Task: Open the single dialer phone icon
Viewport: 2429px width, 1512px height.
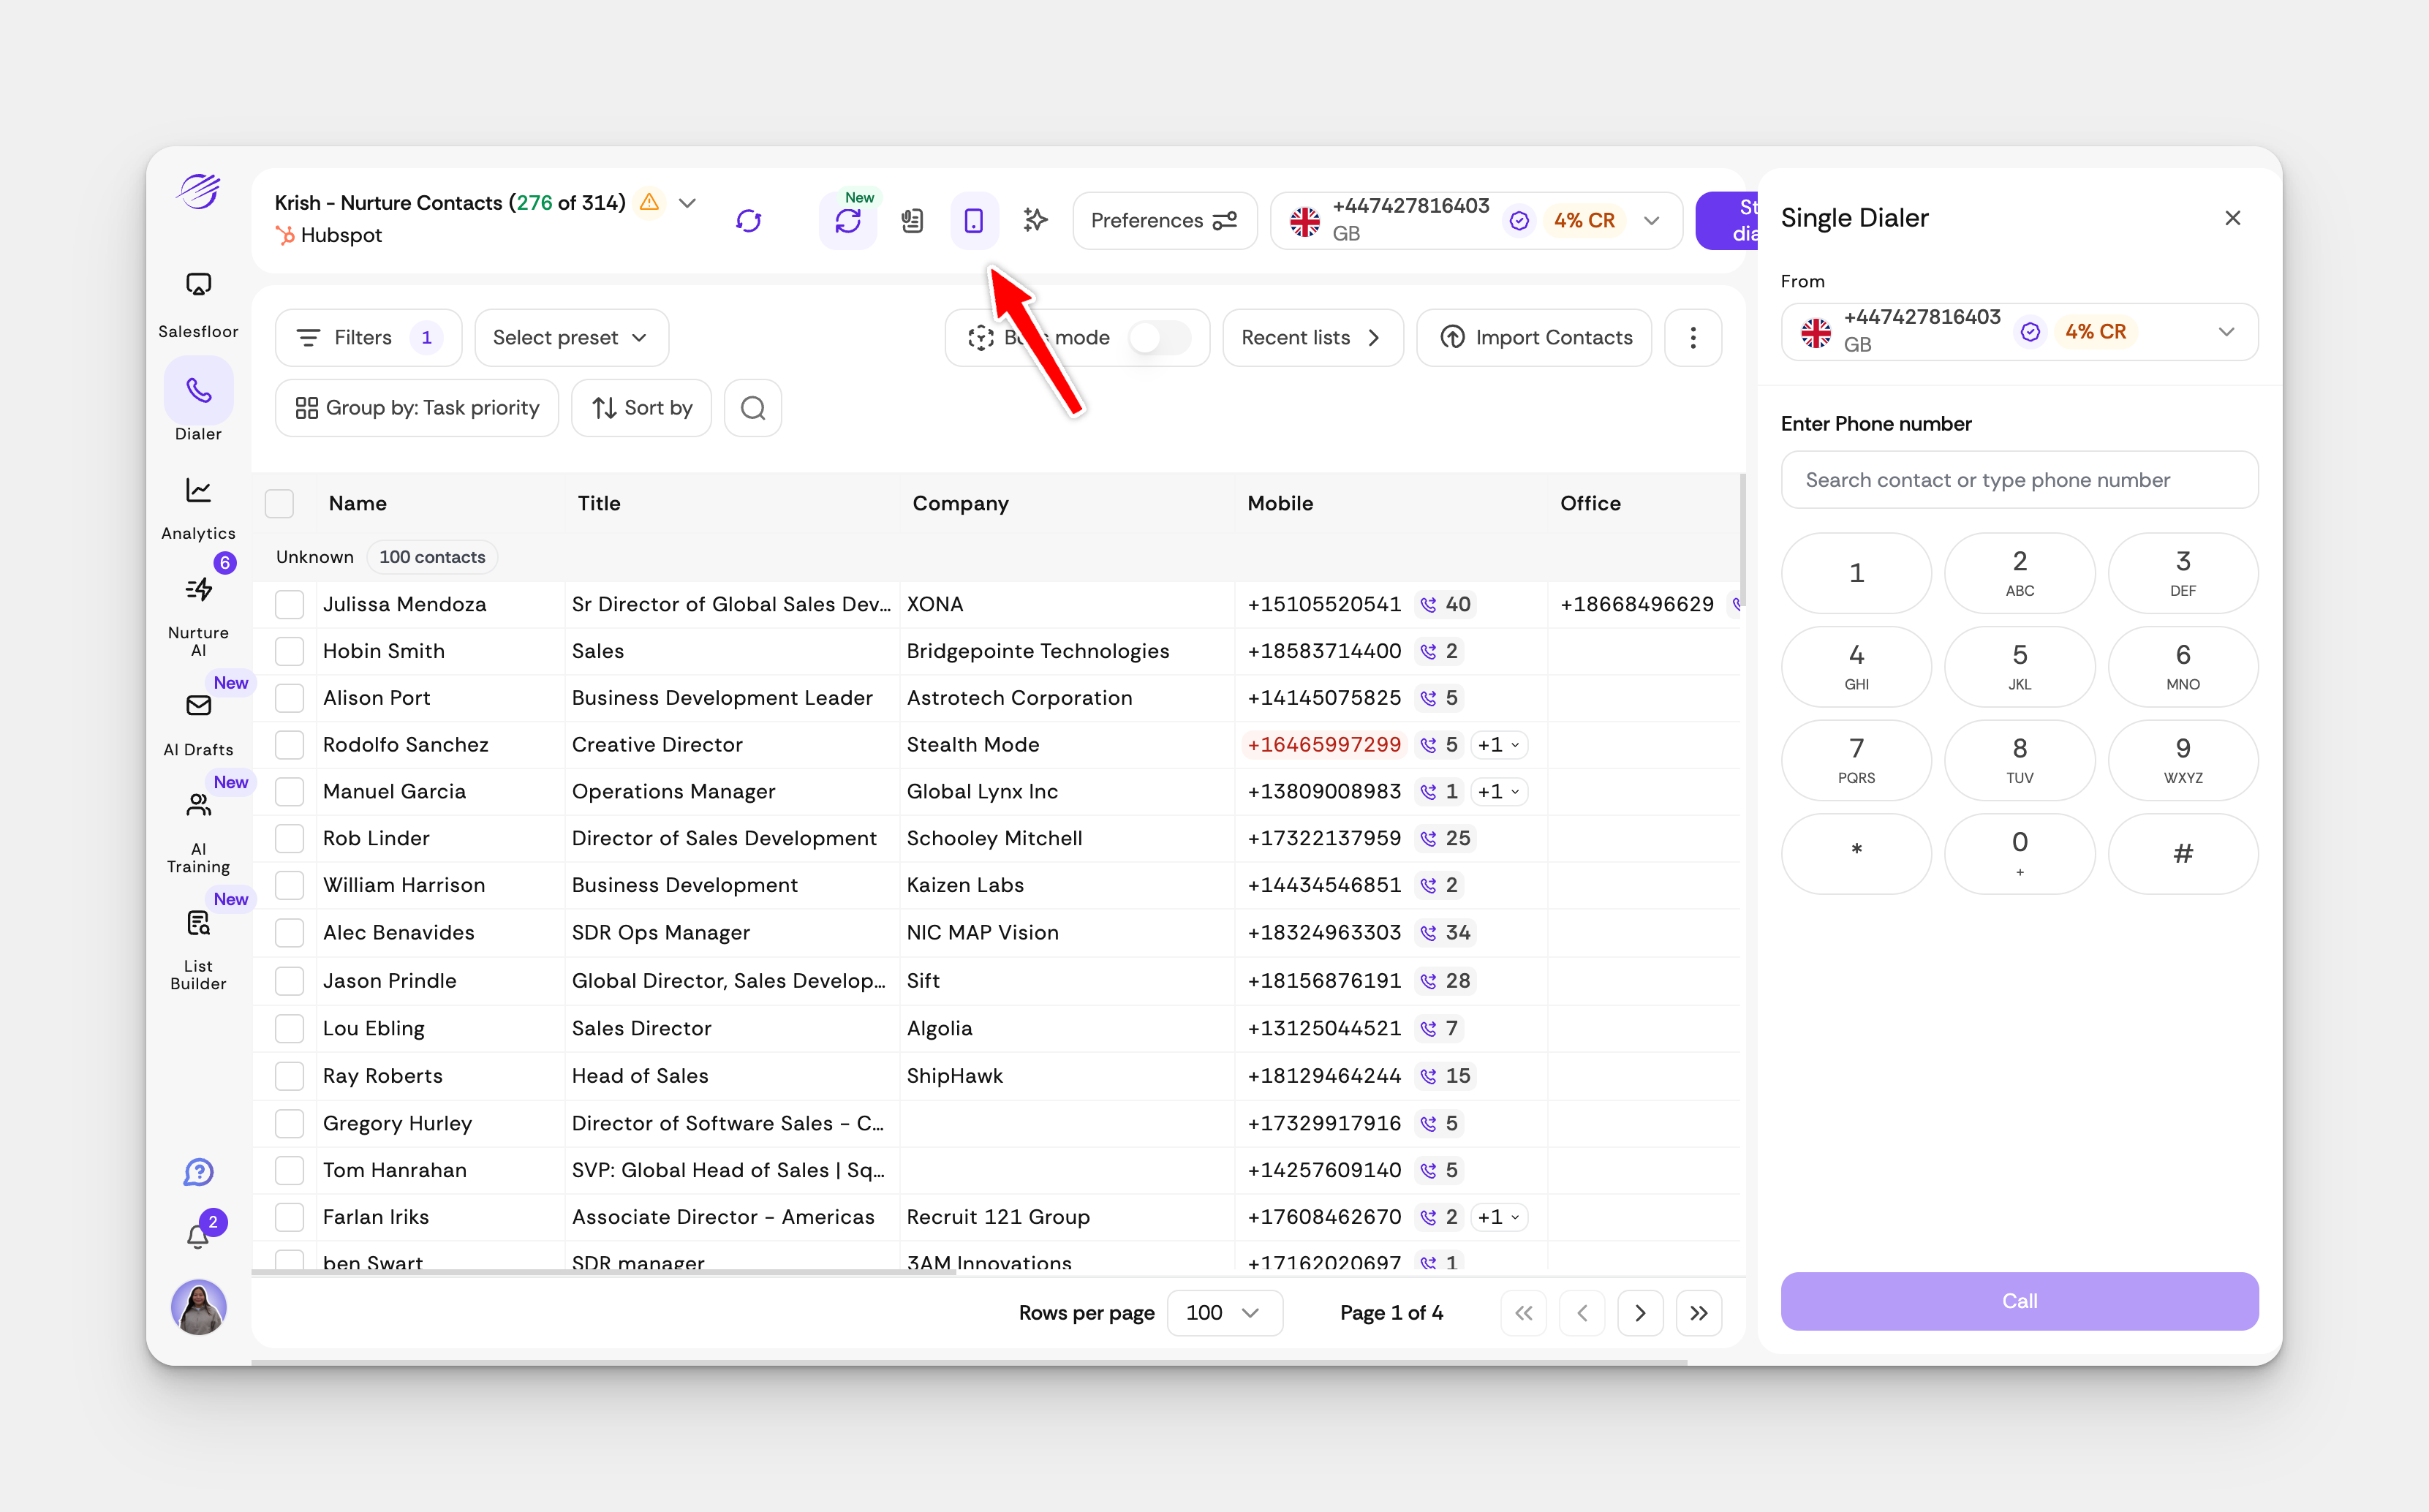Action: 973,220
